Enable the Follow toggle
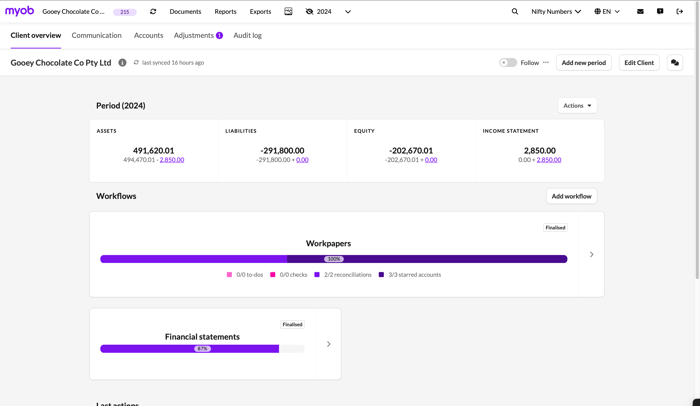The height and width of the screenshot is (406, 700). tap(508, 63)
